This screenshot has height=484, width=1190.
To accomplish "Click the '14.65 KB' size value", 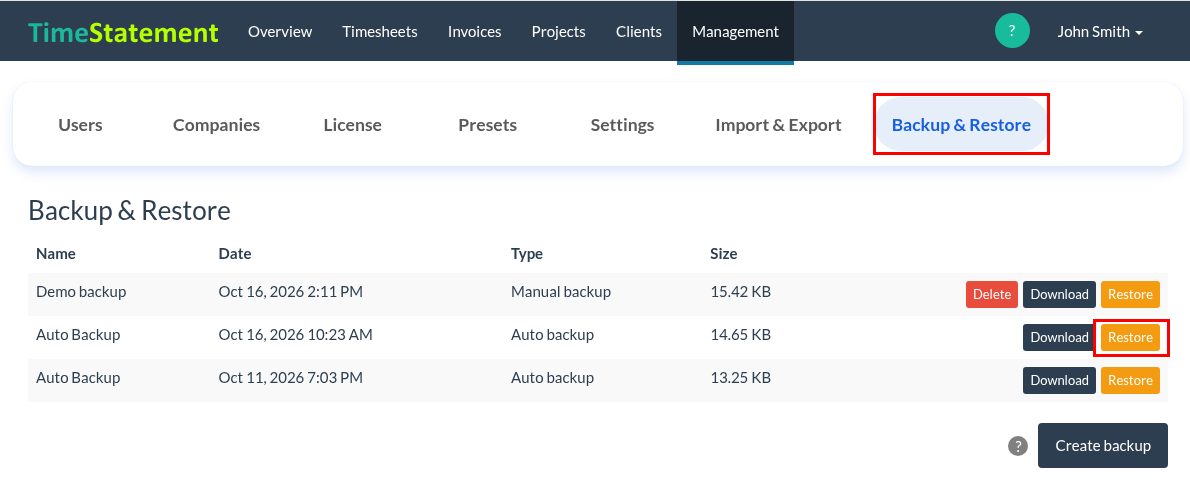I will pos(740,335).
